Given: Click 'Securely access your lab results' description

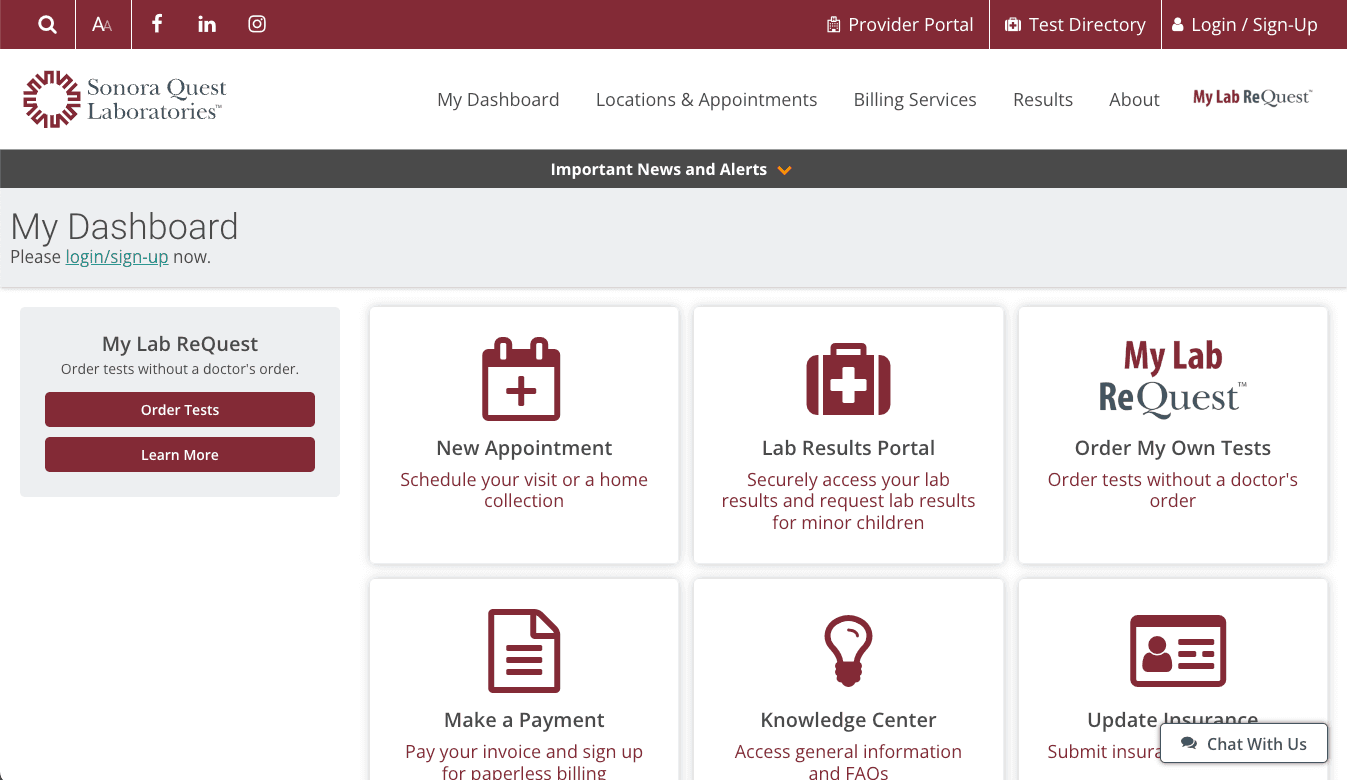Looking at the screenshot, I should click(848, 501).
